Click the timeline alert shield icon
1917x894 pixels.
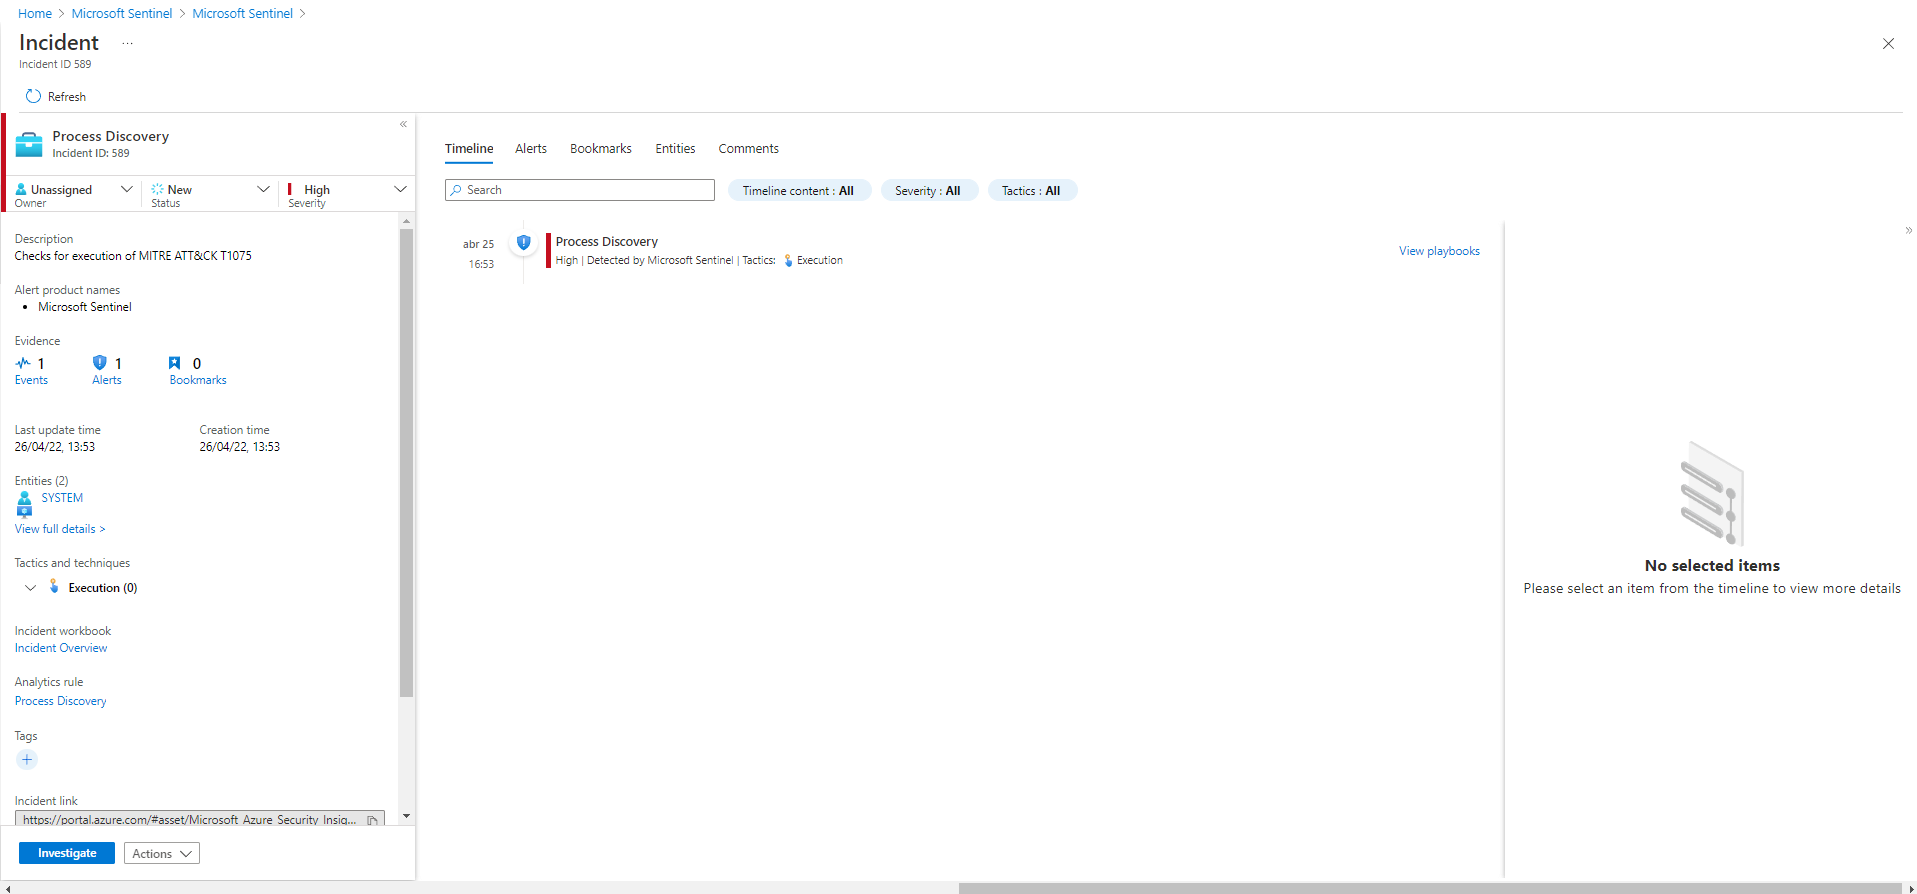[x=523, y=243]
